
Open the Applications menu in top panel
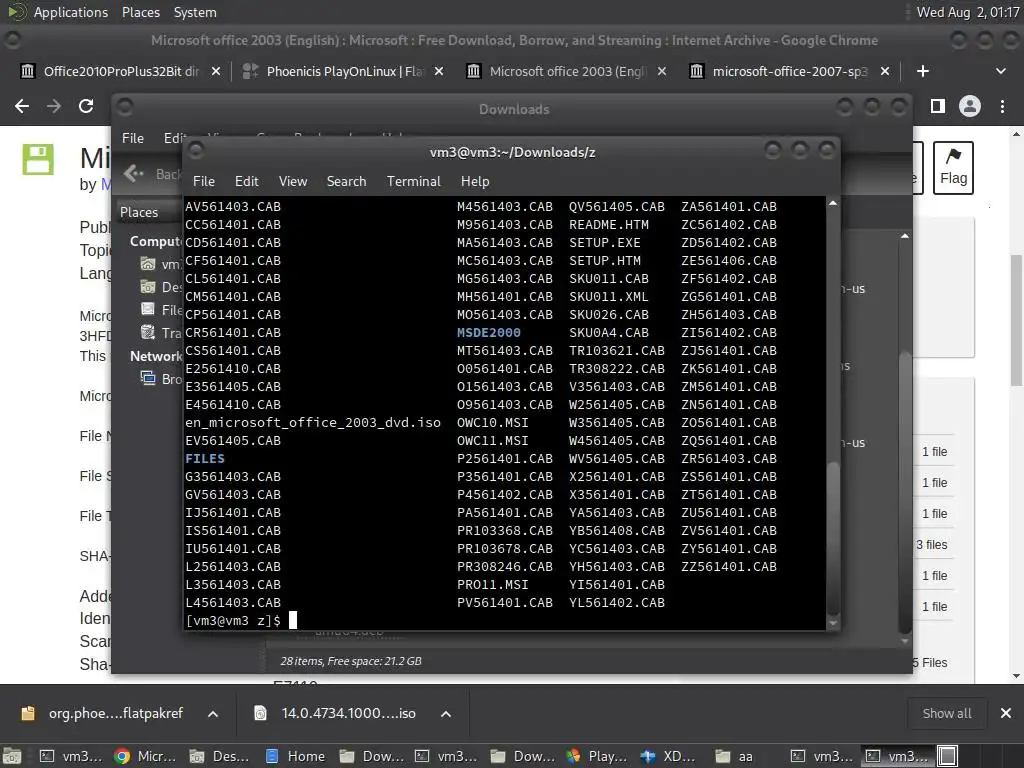click(x=71, y=12)
